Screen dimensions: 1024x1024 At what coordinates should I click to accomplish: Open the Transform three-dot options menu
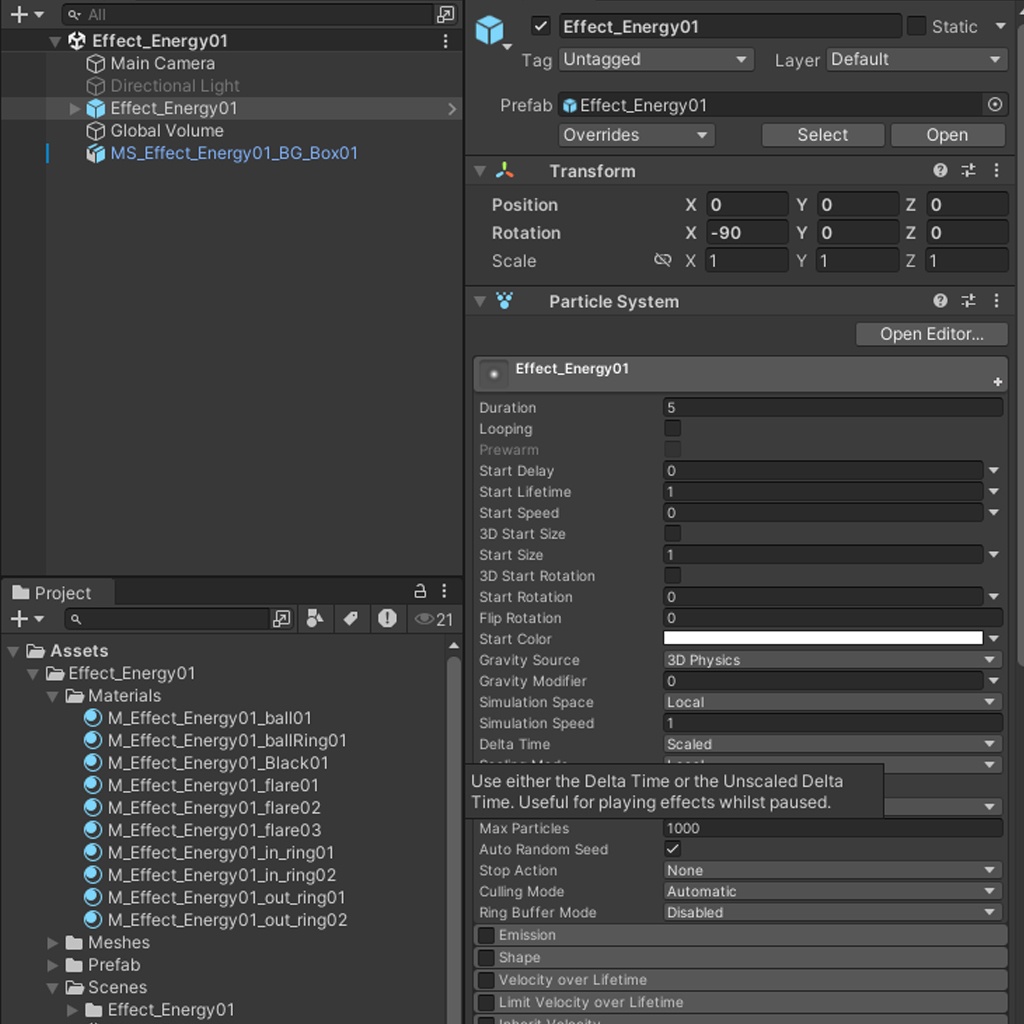996,171
